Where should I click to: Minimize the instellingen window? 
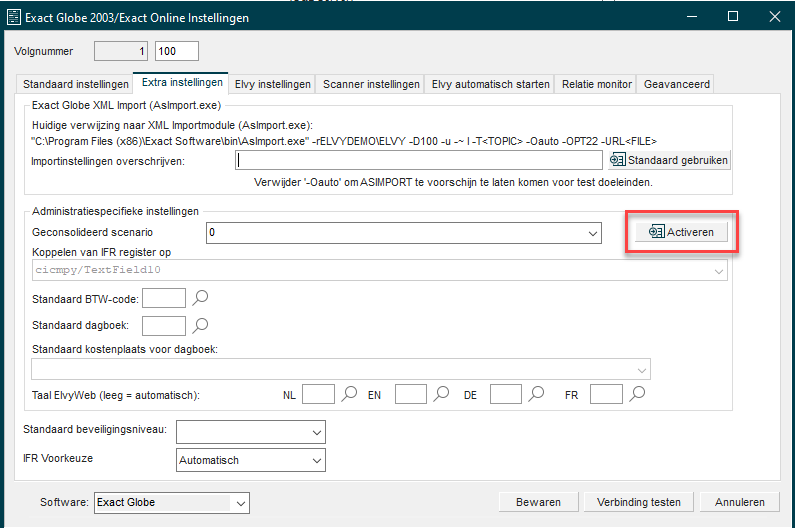(692, 17)
